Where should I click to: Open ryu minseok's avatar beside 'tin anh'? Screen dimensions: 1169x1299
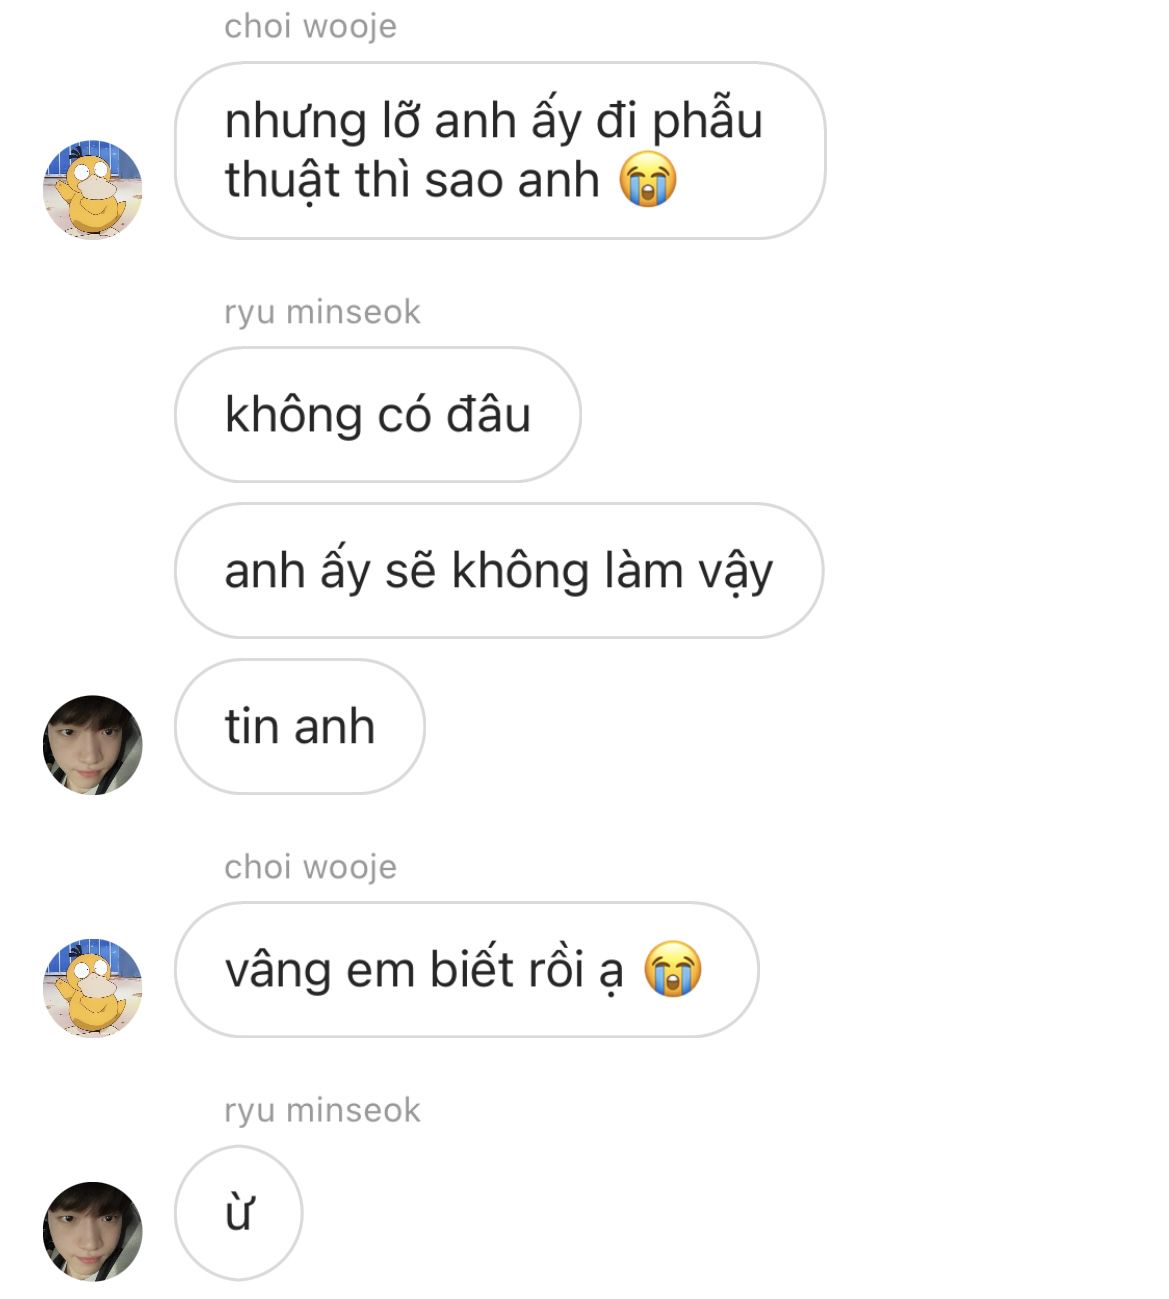tap(92, 745)
